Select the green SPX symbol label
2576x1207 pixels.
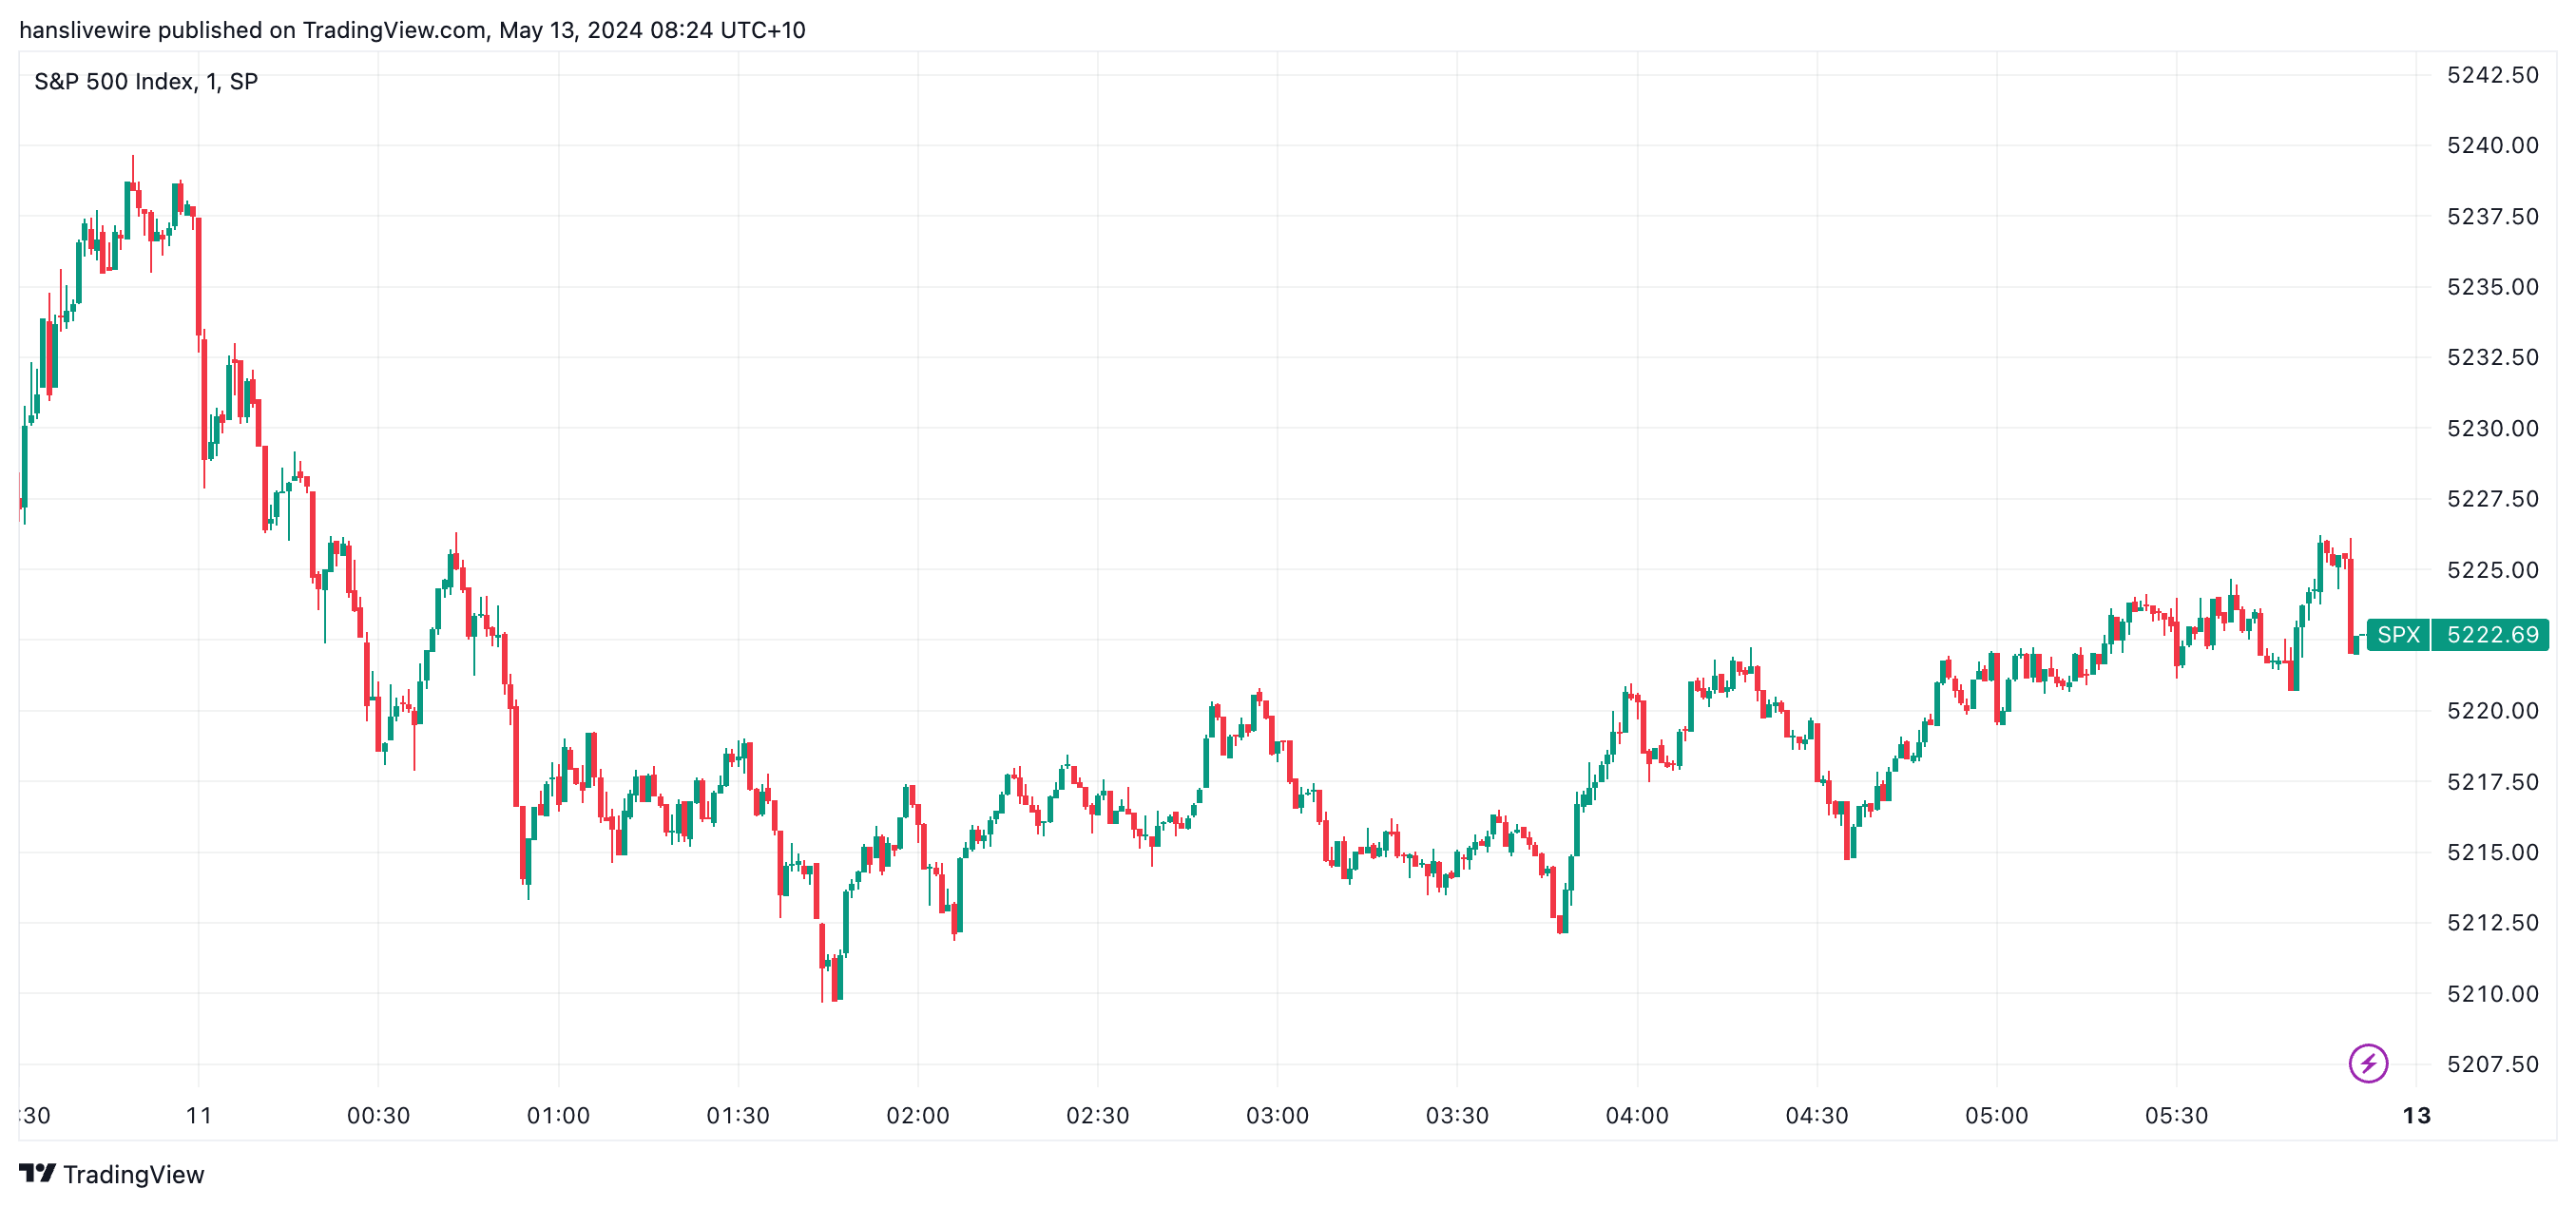2397,635
